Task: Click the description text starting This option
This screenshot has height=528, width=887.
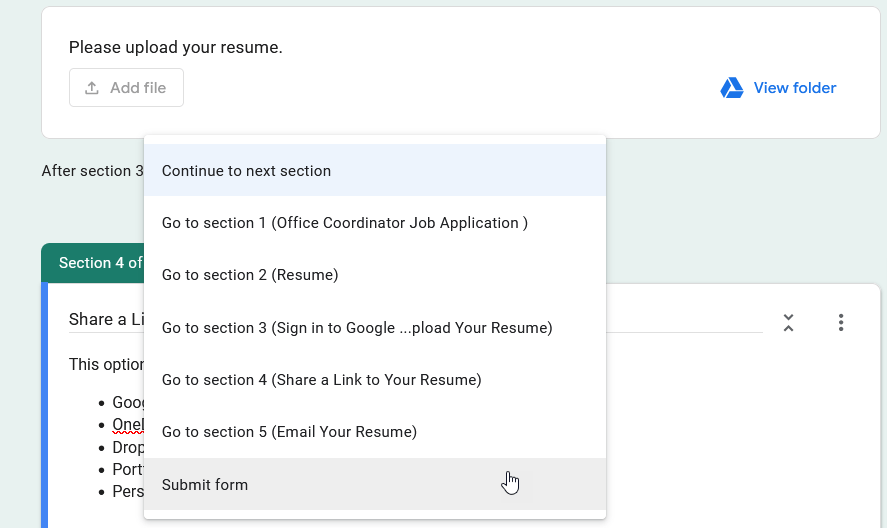Action: point(106,364)
